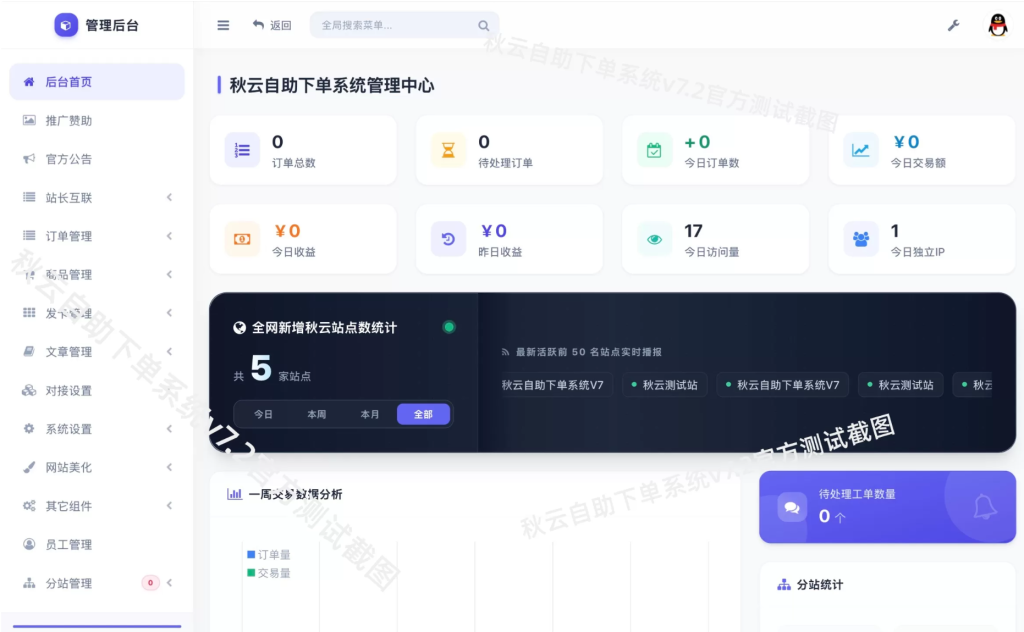
Task: Open the wrench tools icon
Action: point(953,25)
